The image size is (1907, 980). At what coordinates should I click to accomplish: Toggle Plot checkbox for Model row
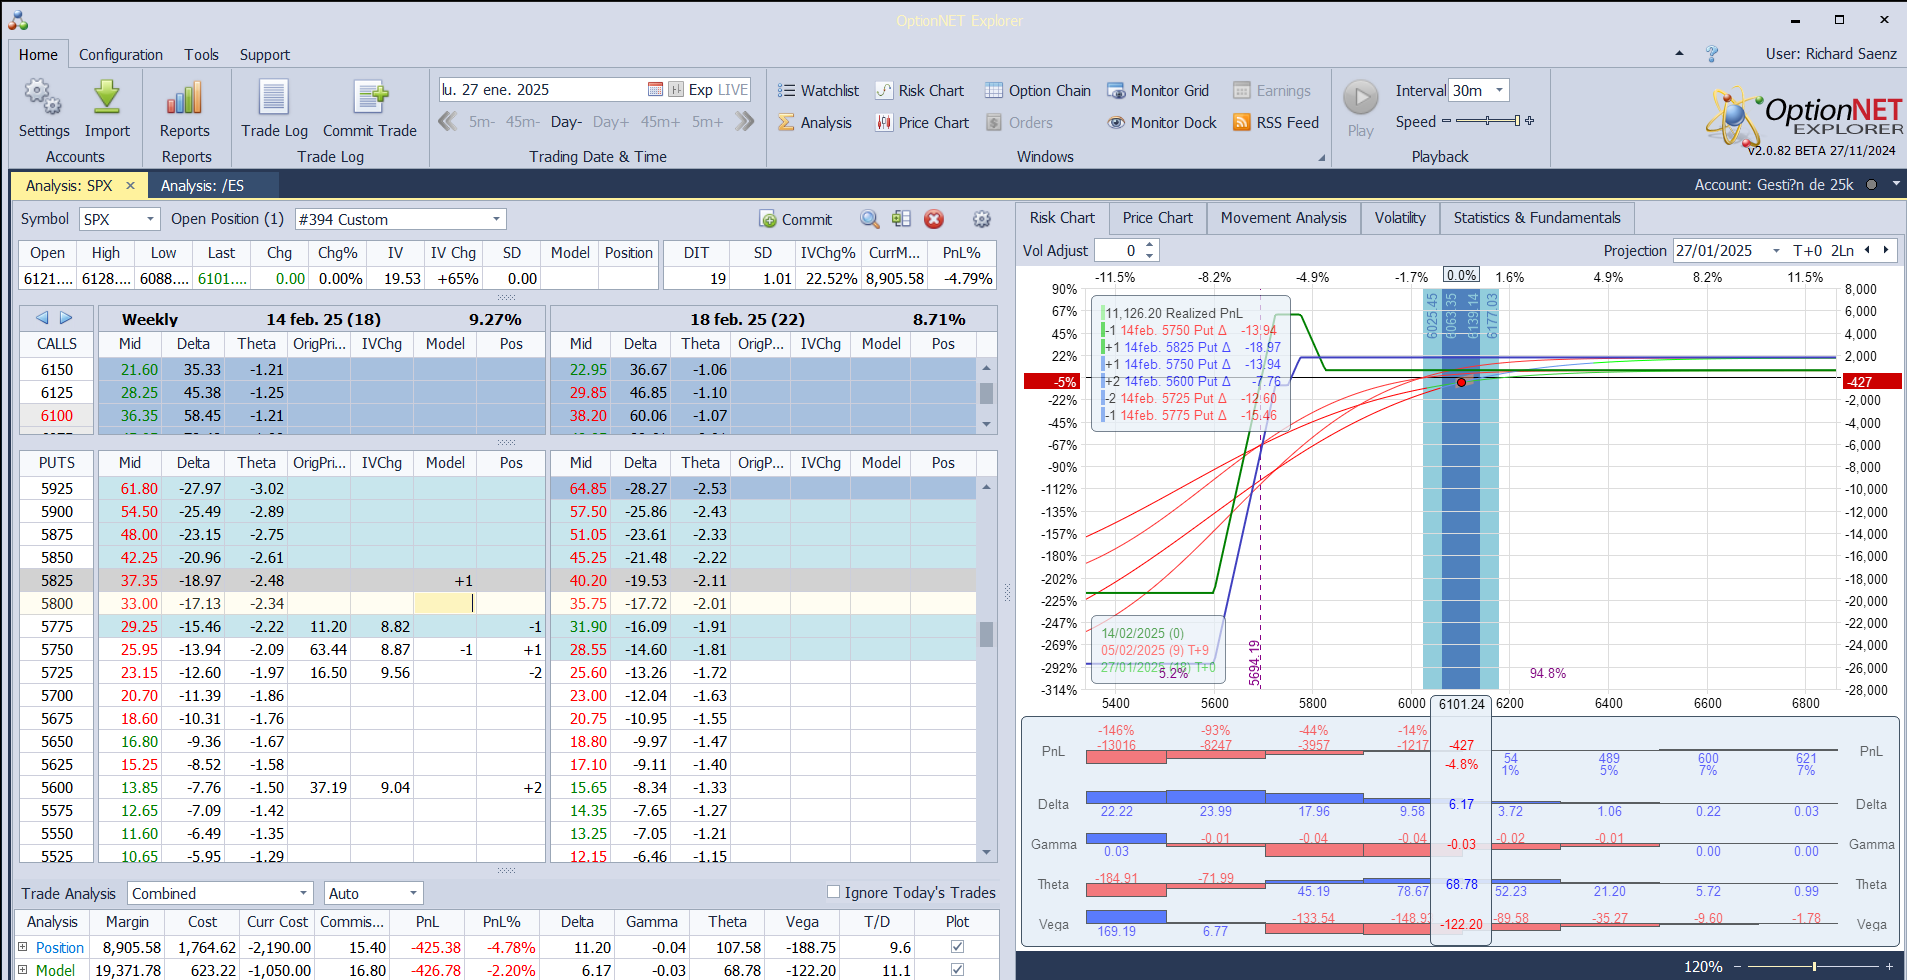(957, 970)
